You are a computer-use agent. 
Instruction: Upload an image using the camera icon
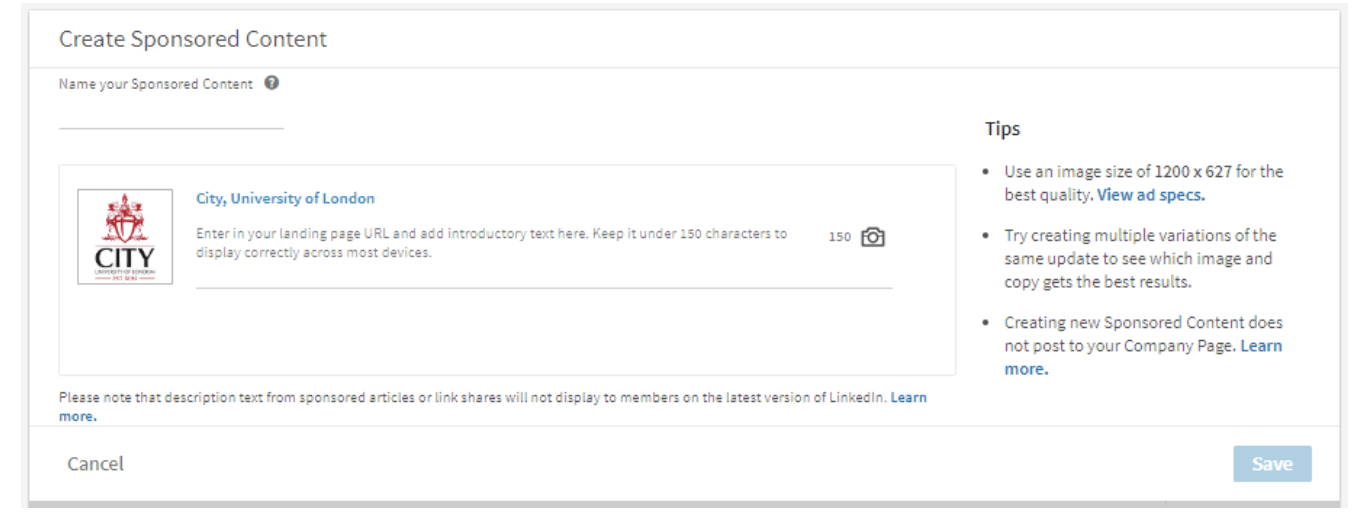pyautogui.click(x=873, y=237)
